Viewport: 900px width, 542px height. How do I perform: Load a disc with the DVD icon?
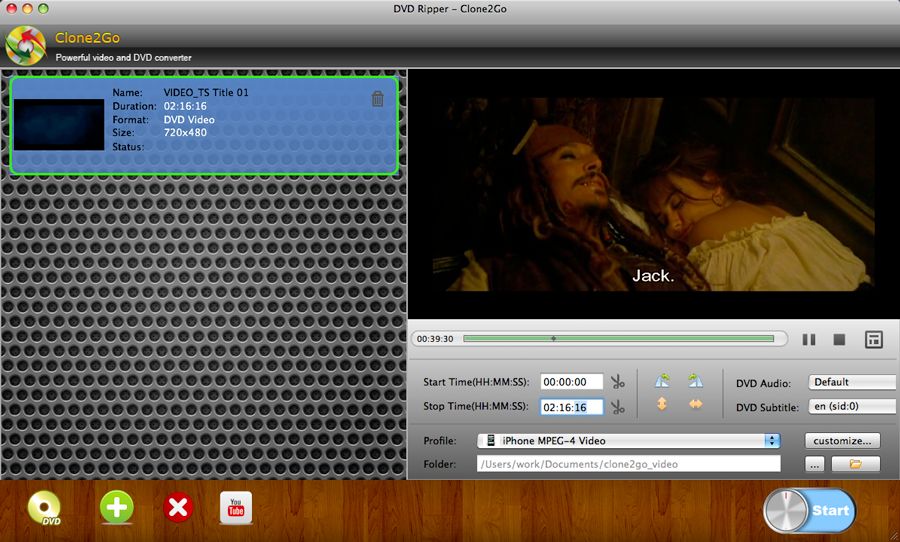[x=45, y=508]
